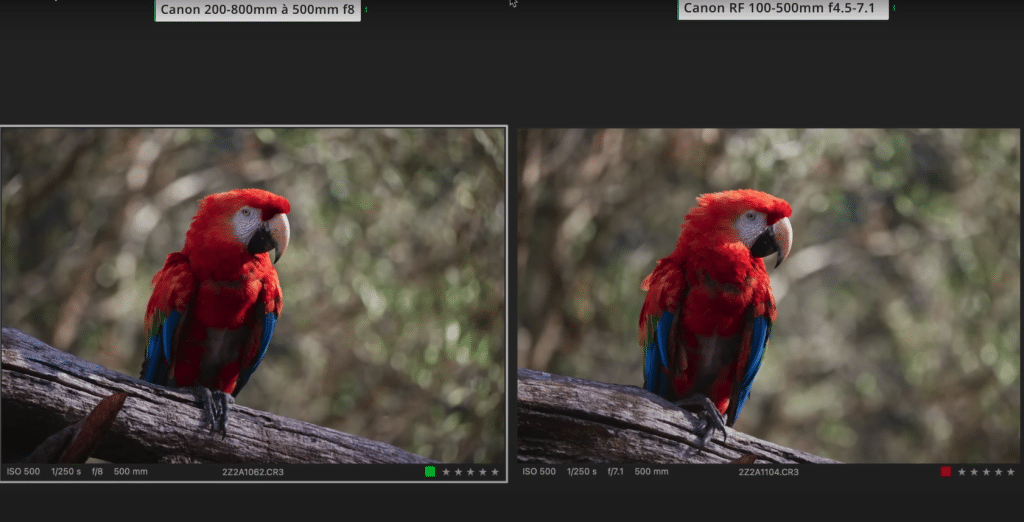Click the "Canon RF 100-500mm f4.5-7.1" label

point(783,9)
